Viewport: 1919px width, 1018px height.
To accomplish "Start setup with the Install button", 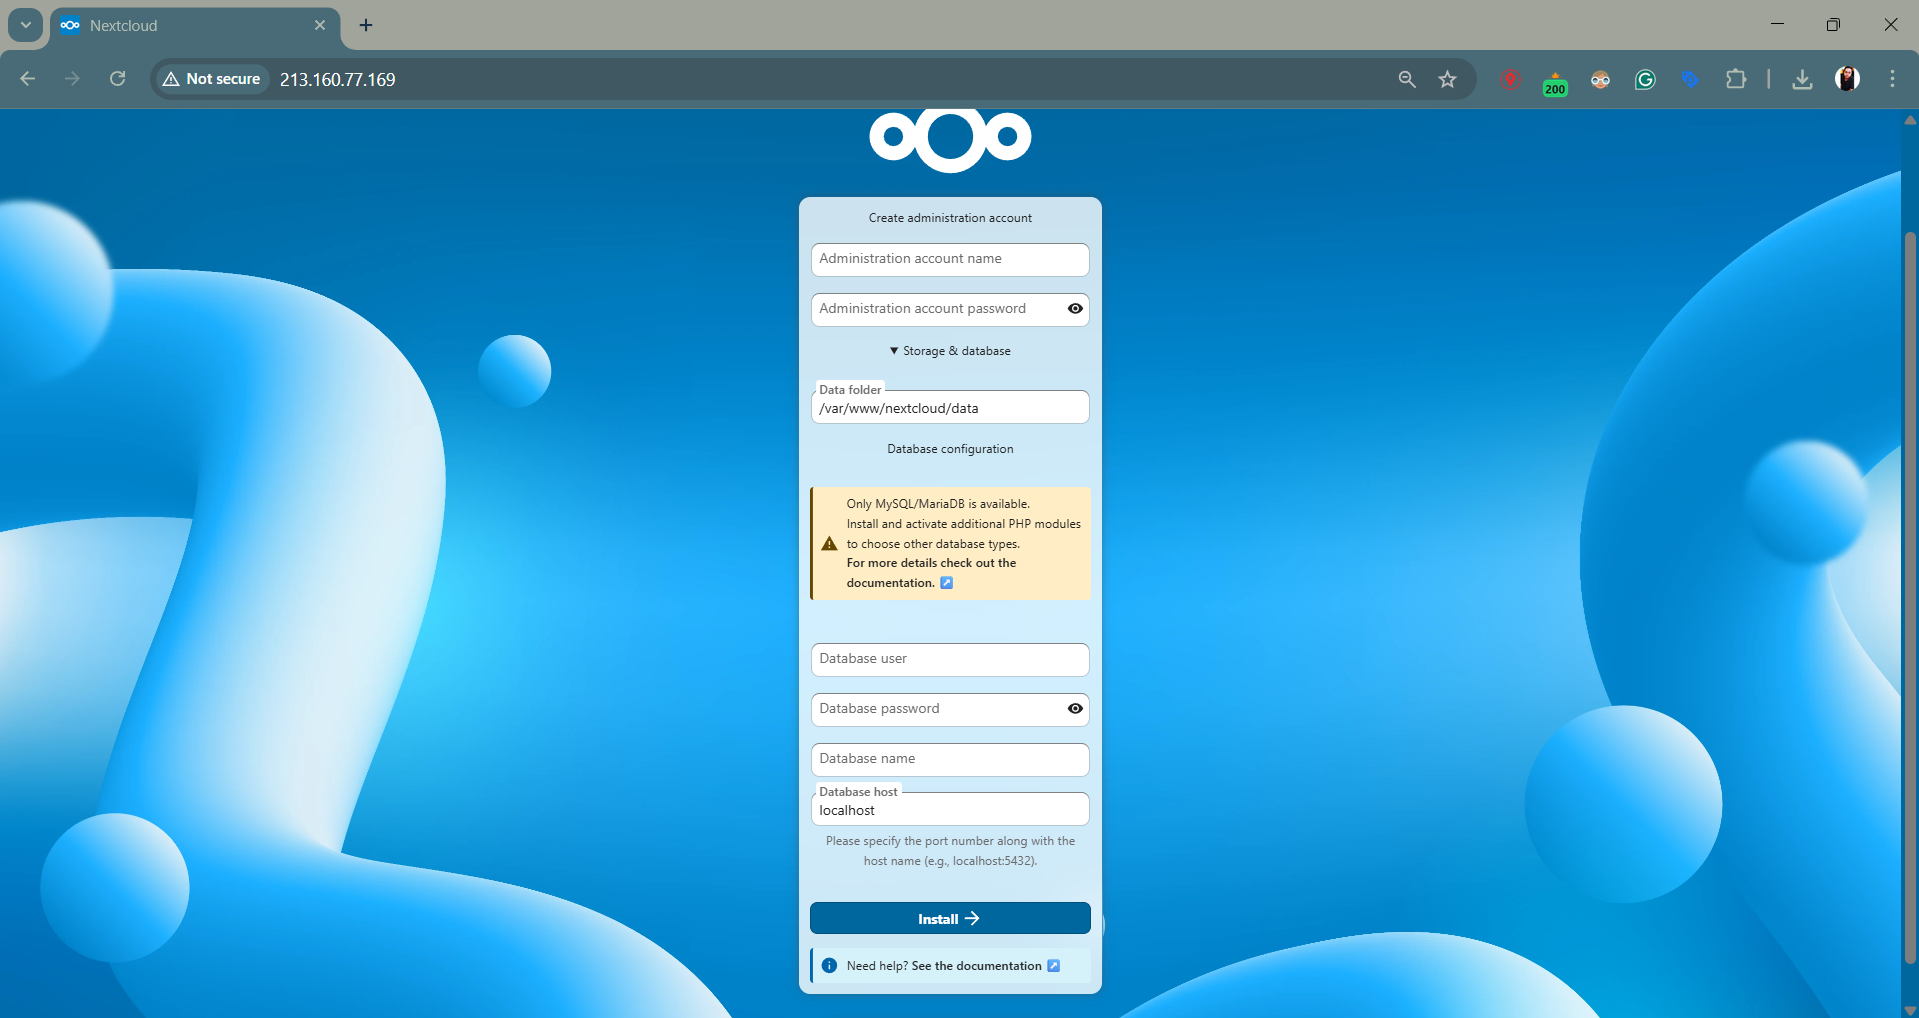I will (x=950, y=918).
